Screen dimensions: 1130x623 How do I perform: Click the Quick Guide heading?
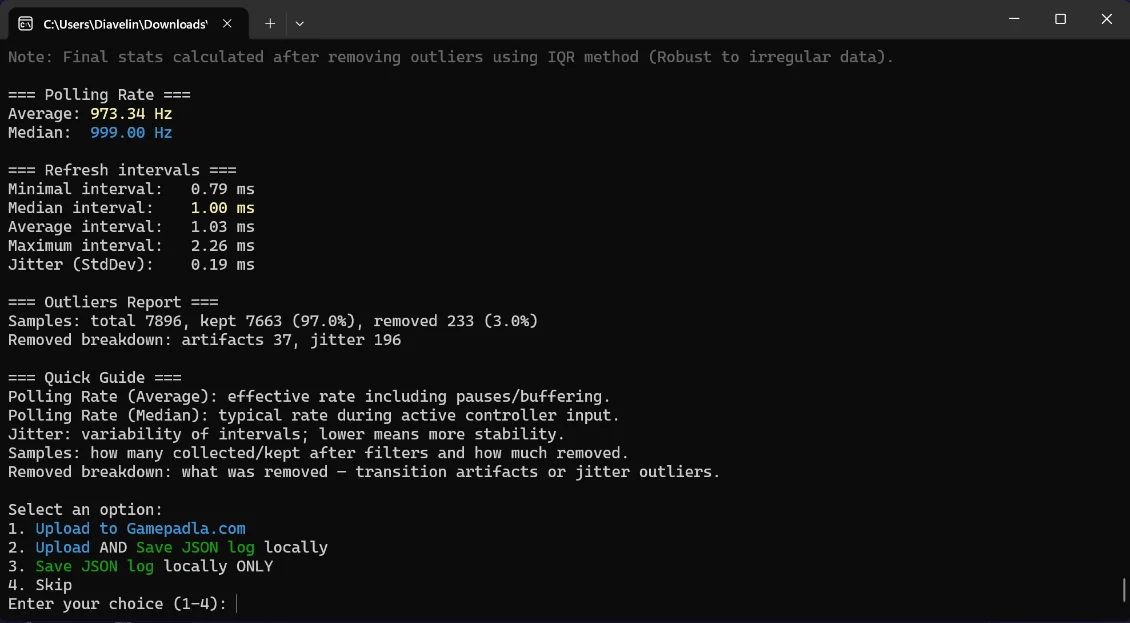tap(94, 378)
